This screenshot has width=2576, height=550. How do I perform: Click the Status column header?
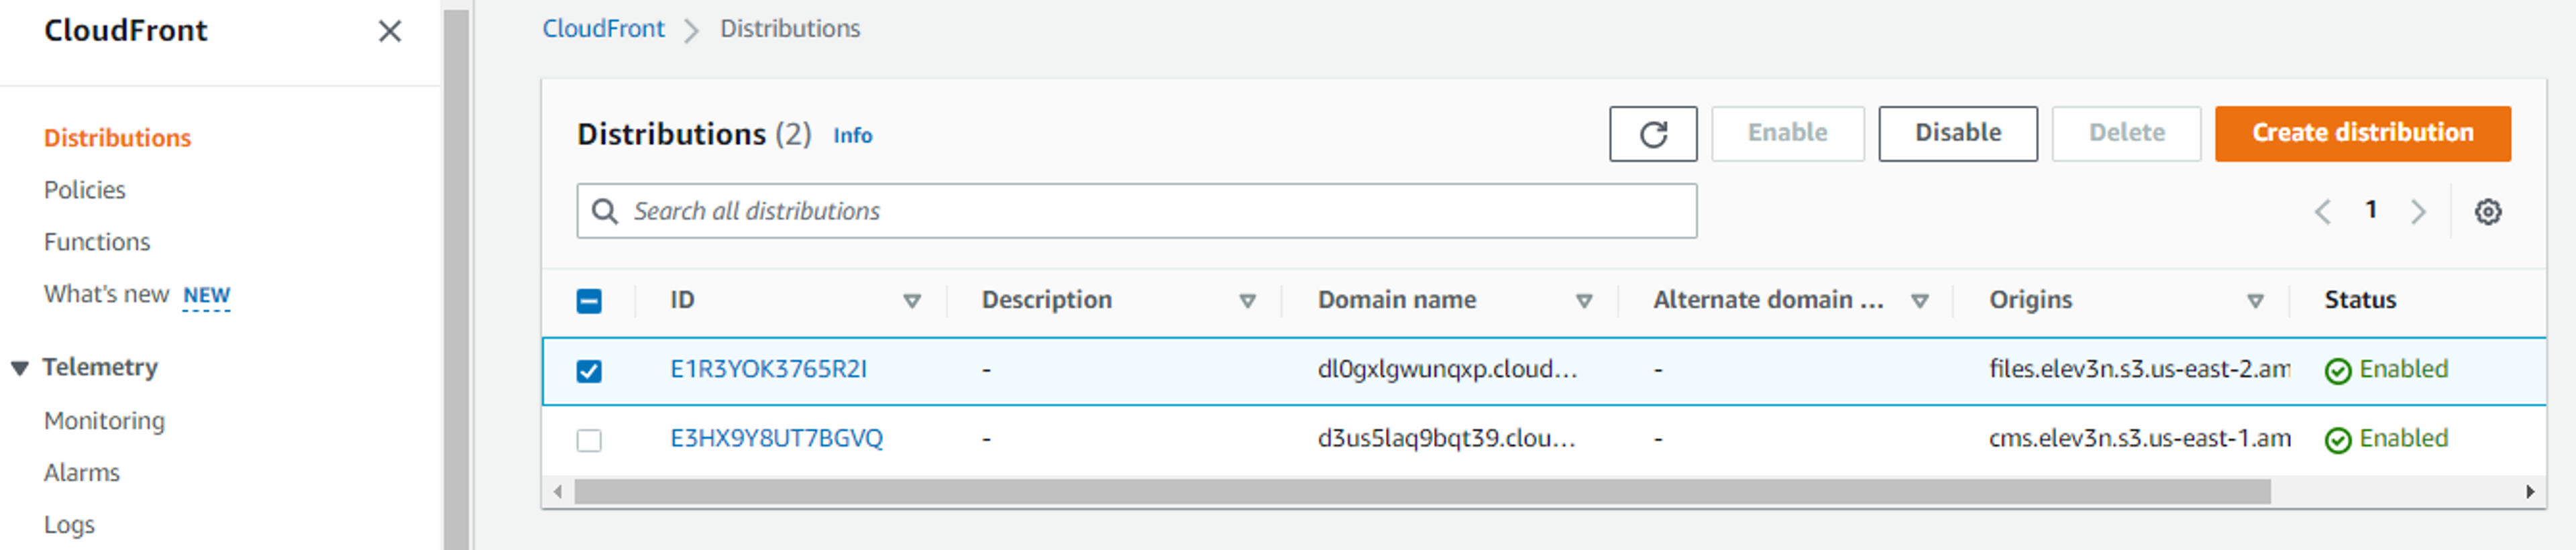click(2360, 300)
